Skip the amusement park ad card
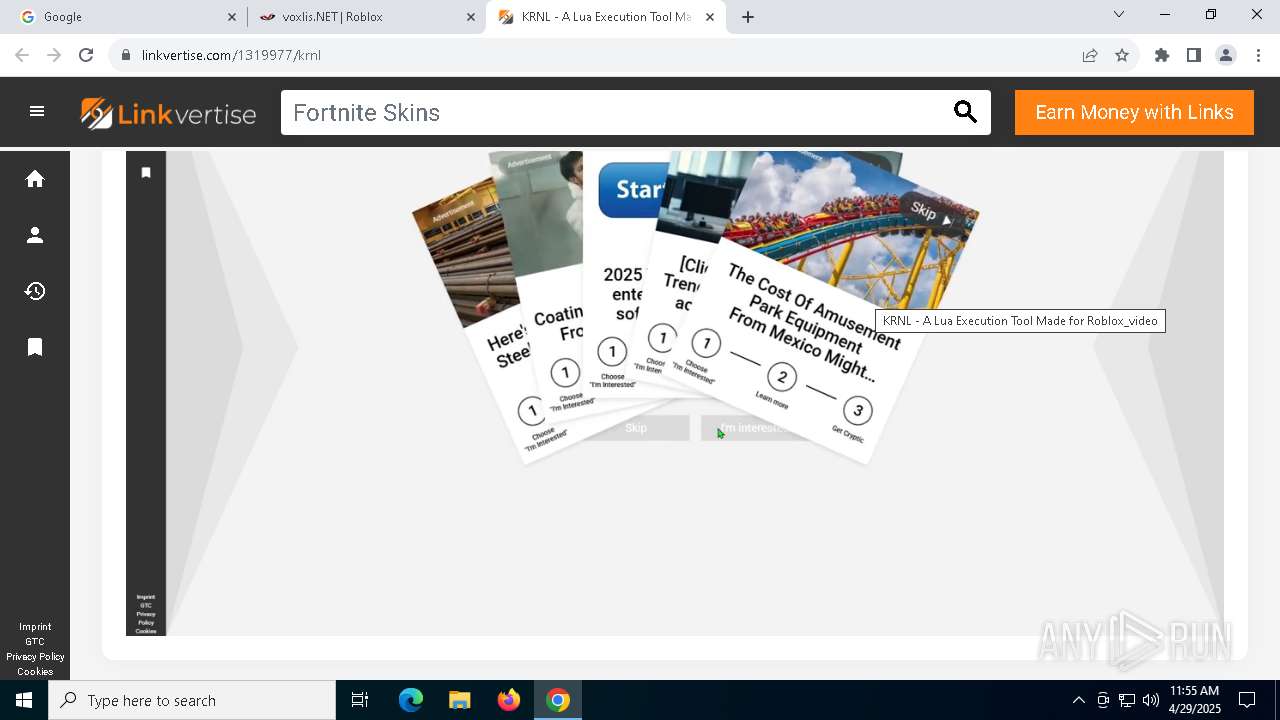Image resolution: width=1280 pixels, height=720 pixels. pos(931,214)
